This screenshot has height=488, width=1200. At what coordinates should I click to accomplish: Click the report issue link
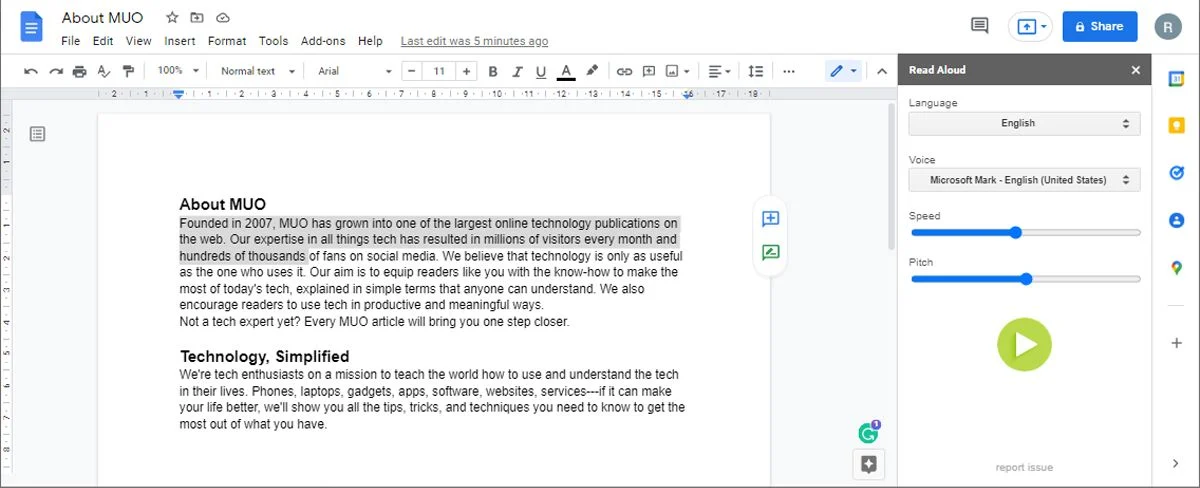tap(1024, 468)
